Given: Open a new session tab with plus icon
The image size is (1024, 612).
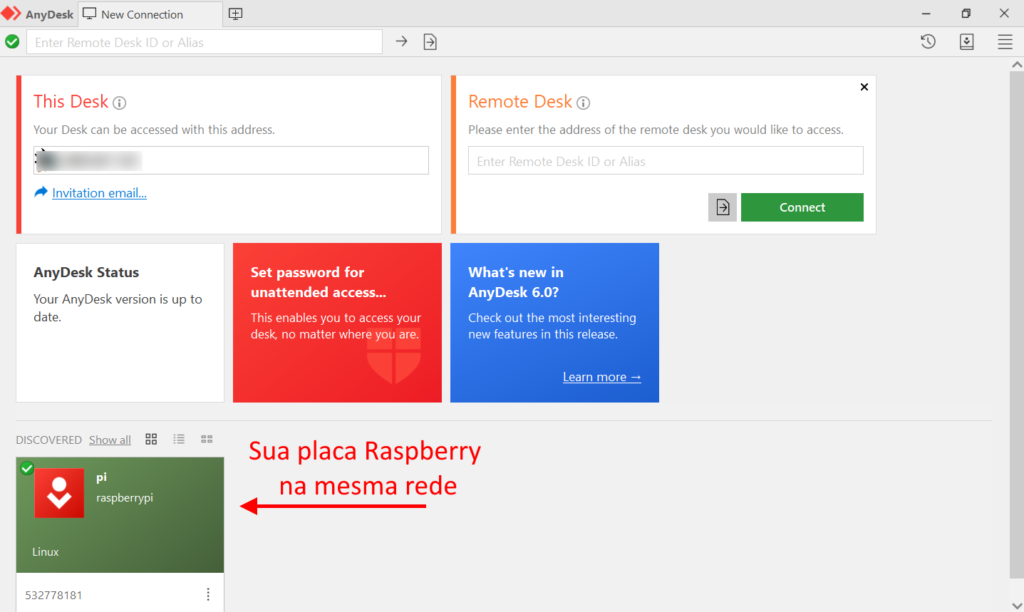Looking at the screenshot, I should [235, 14].
